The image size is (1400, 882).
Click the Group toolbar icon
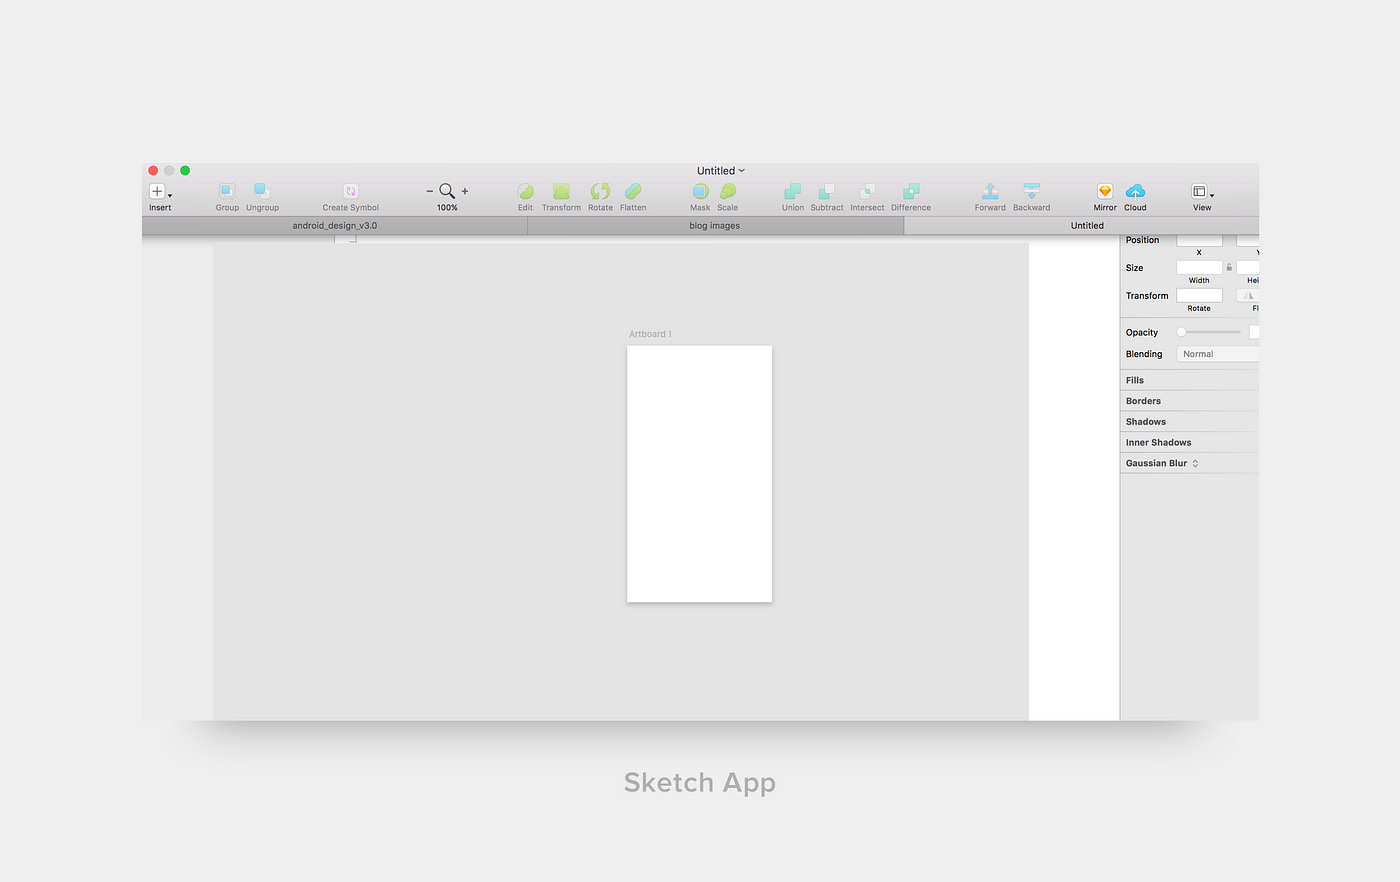[227, 191]
